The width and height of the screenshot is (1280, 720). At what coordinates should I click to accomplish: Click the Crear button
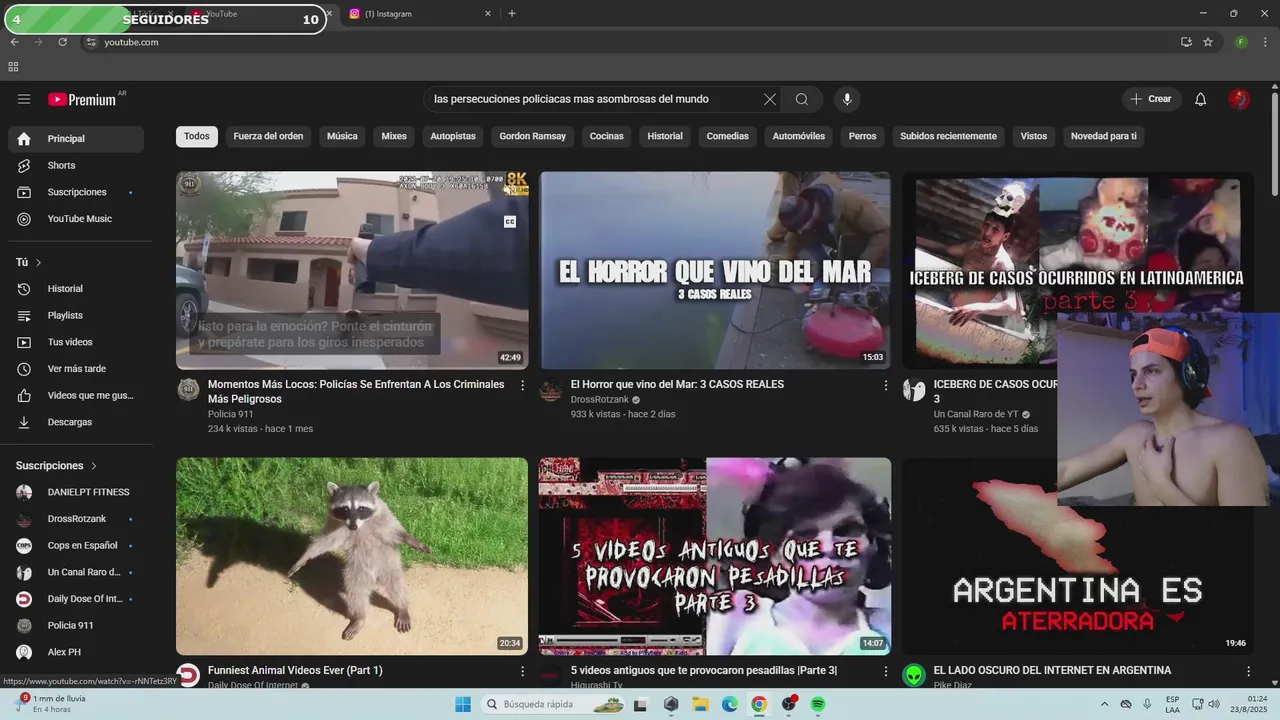tap(1151, 99)
